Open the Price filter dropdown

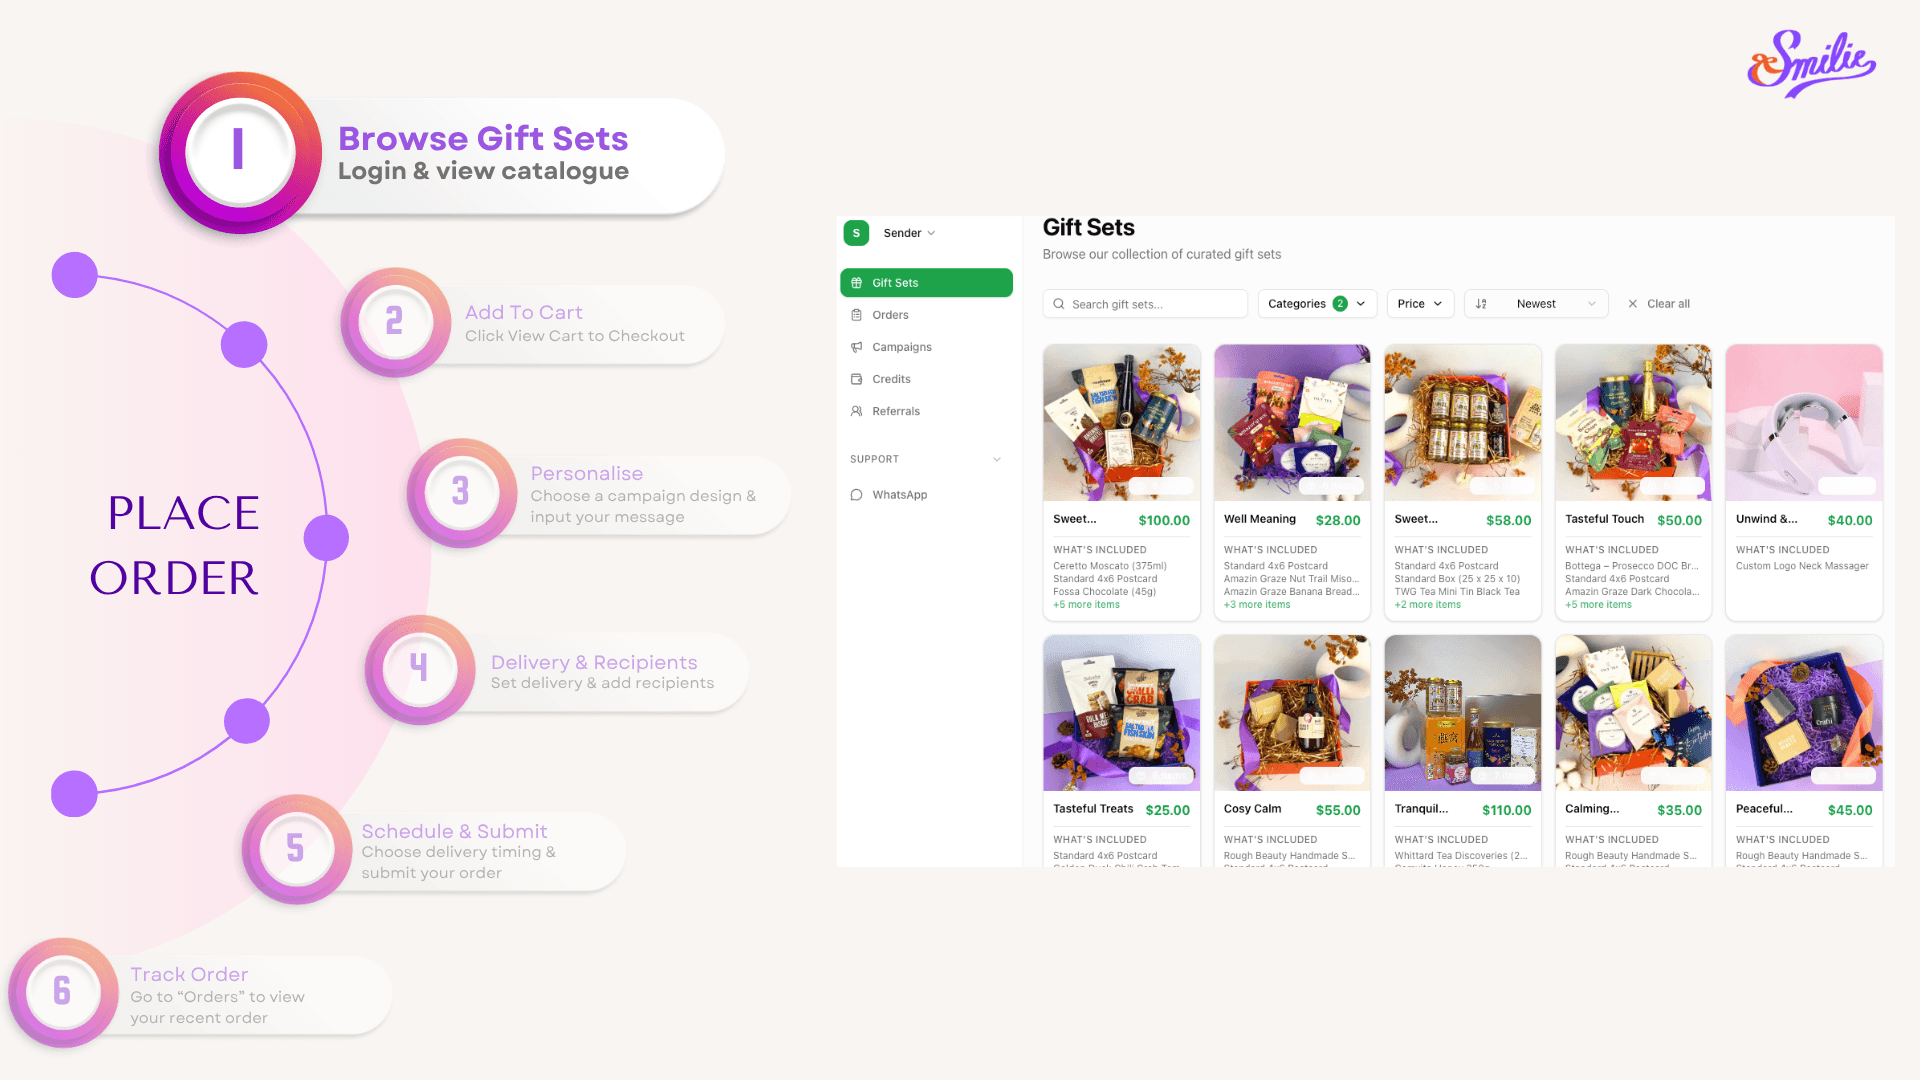click(x=1419, y=304)
